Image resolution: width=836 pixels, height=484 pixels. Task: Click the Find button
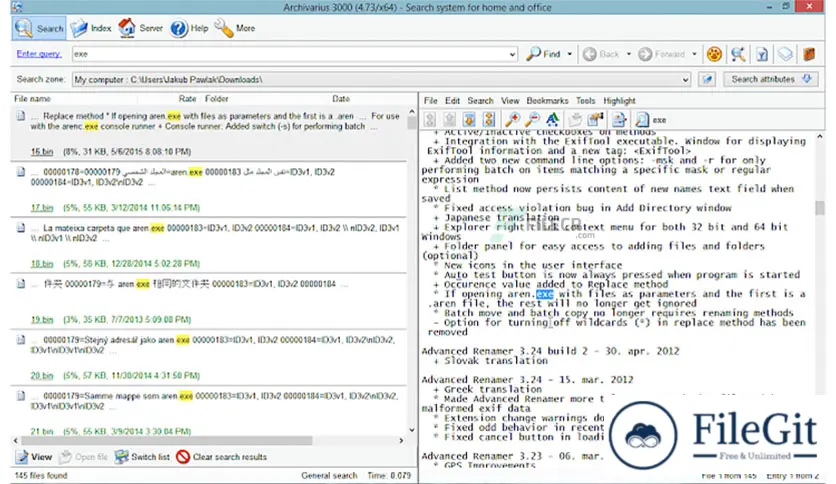[x=543, y=54]
